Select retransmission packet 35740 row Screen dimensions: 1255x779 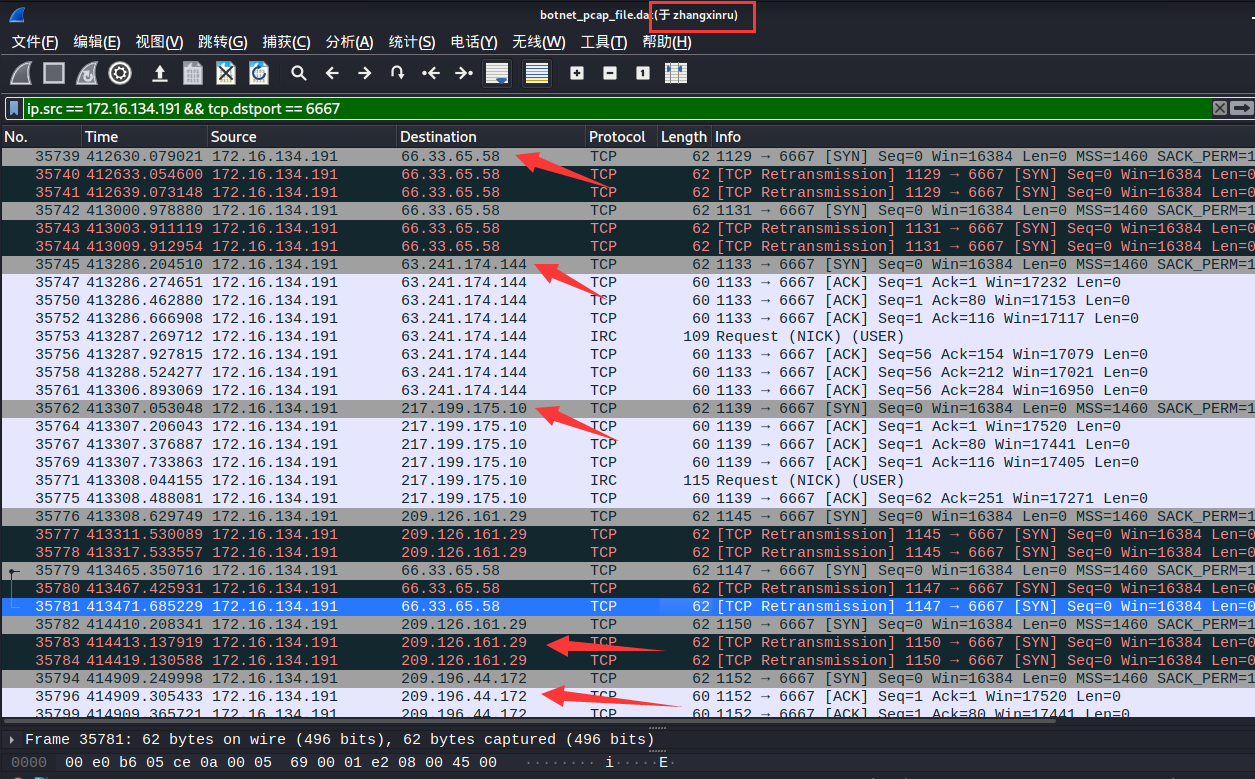[x=627, y=174]
